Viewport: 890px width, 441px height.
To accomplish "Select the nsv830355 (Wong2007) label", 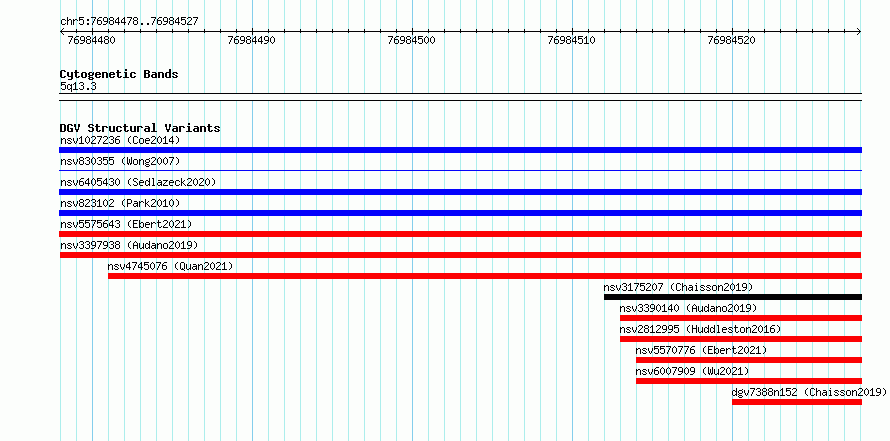I will [120, 161].
